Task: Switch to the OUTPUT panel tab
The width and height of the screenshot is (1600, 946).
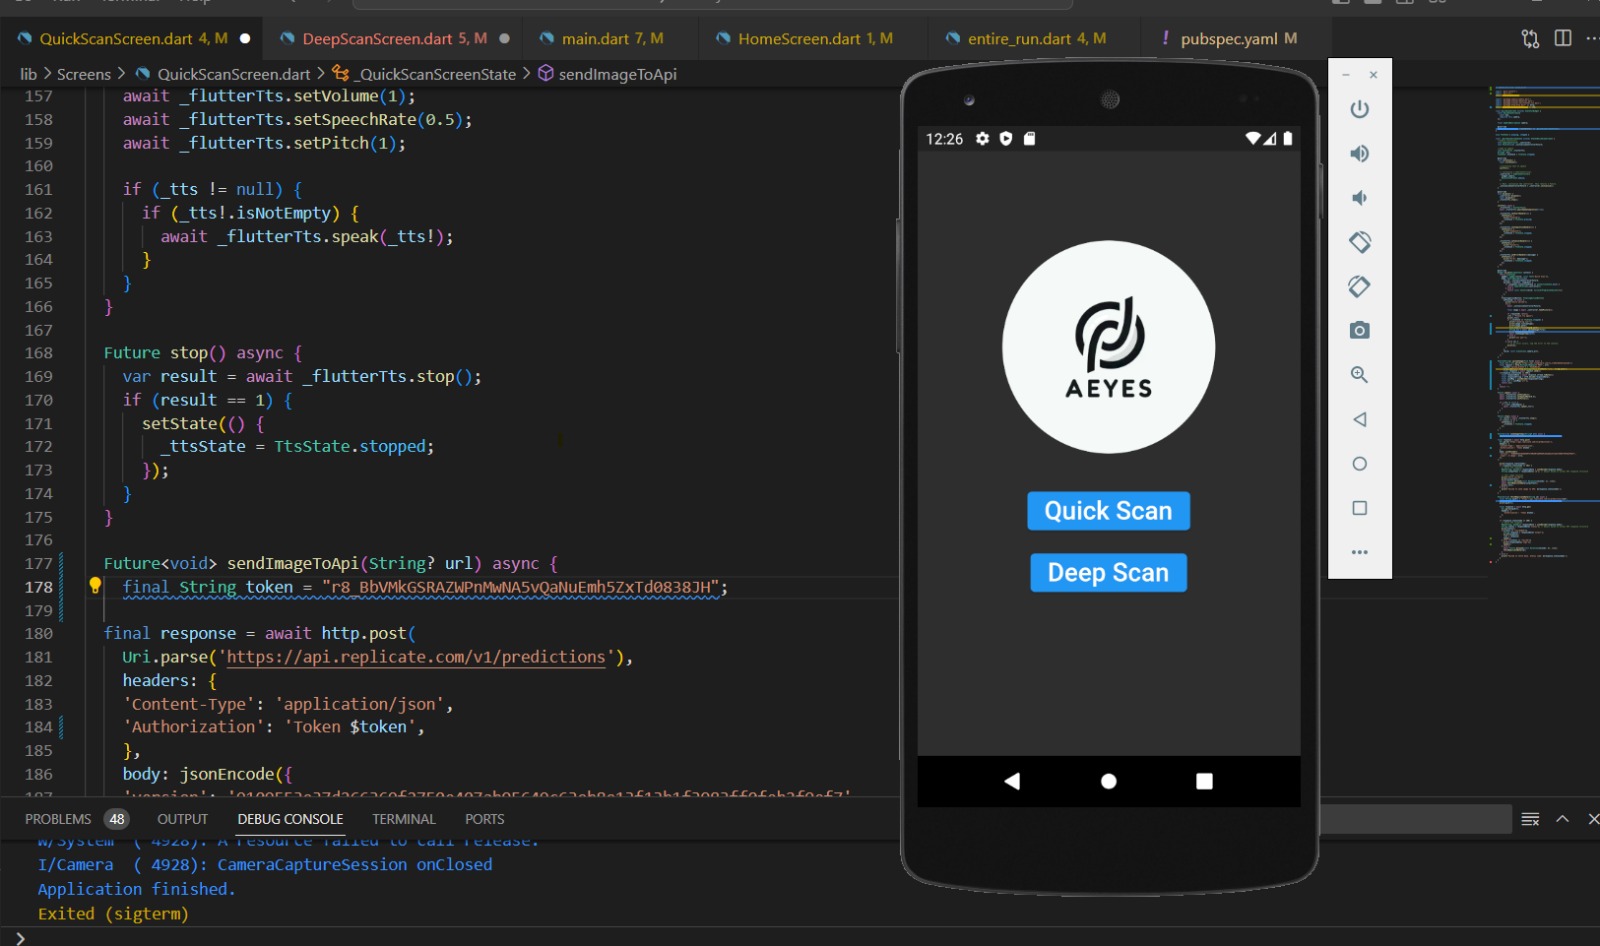Action: 182,819
